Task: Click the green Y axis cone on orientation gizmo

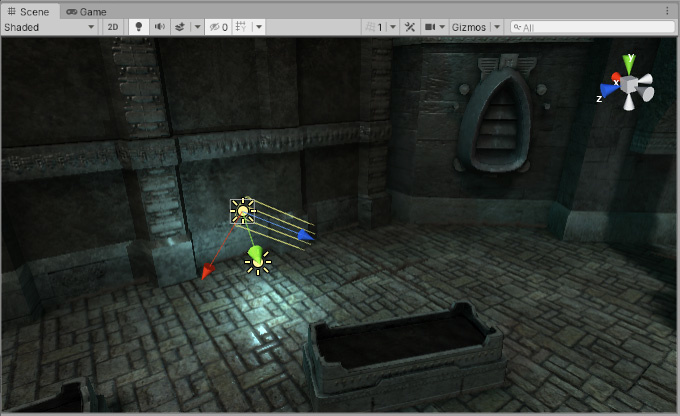Action: tap(628, 64)
